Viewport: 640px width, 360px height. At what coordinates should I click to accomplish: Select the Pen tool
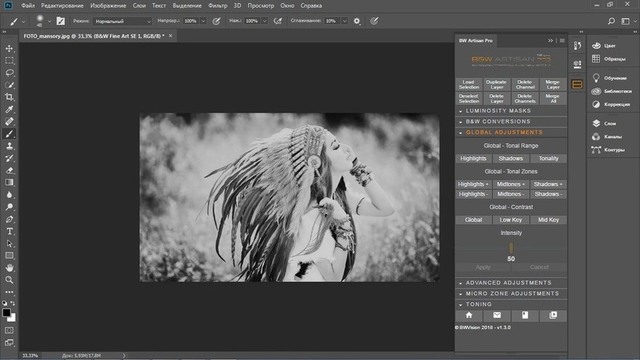[9, 219]
